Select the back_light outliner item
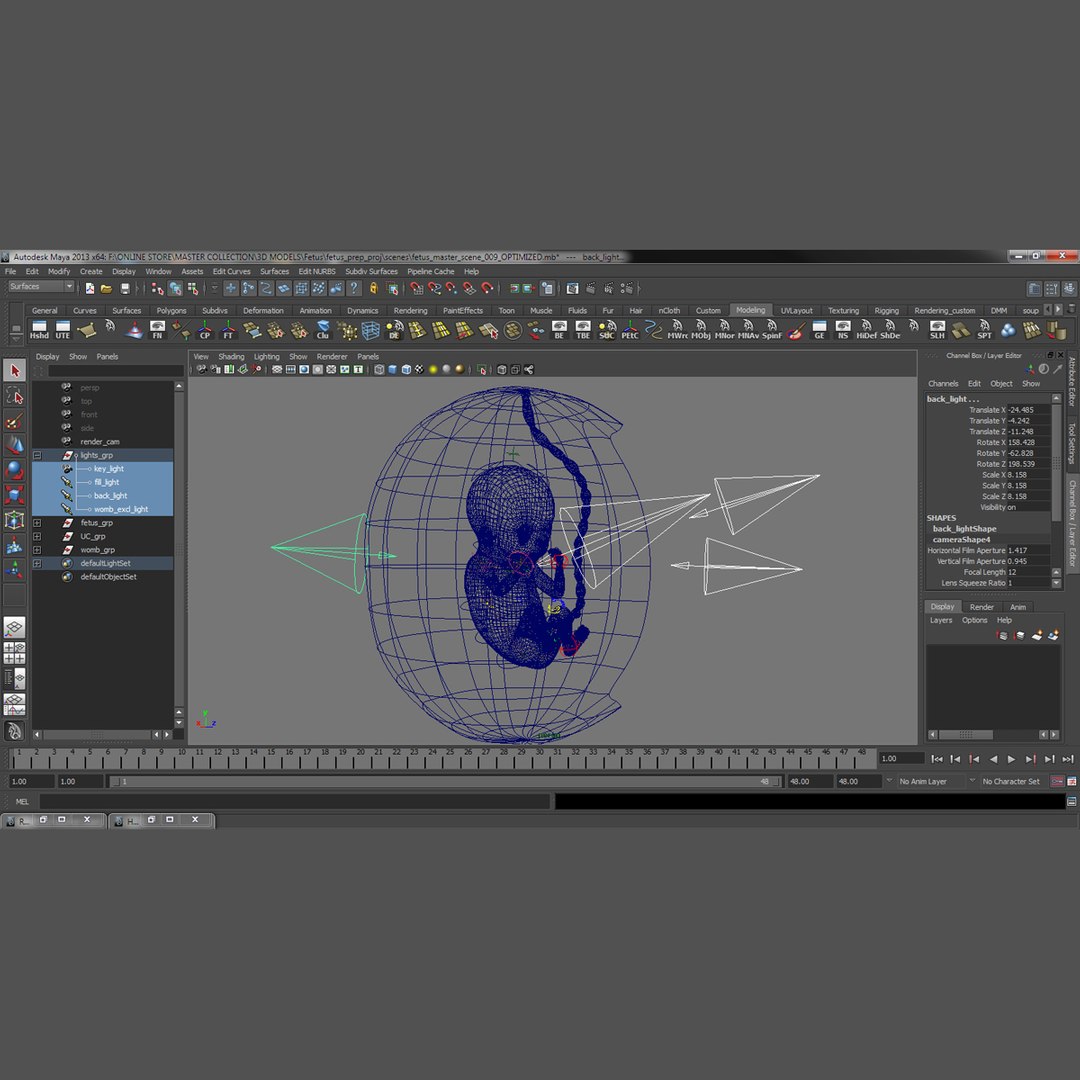The width and height of the screenshot is (1080, 1080). (110, 496)
